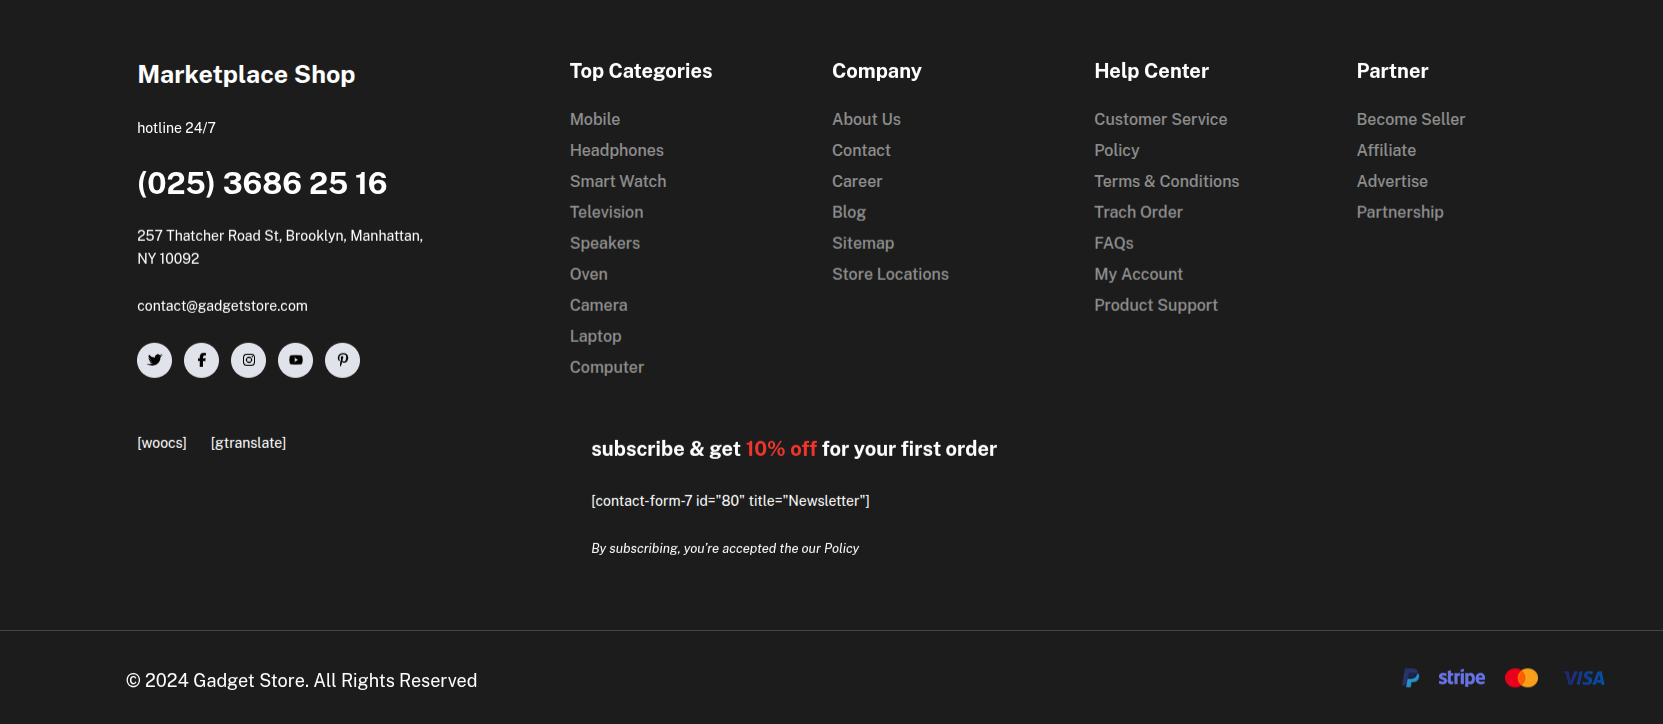Open Customer Service help page
Viewport: 1663px width, 724px height.
[x=1160, y=119]
